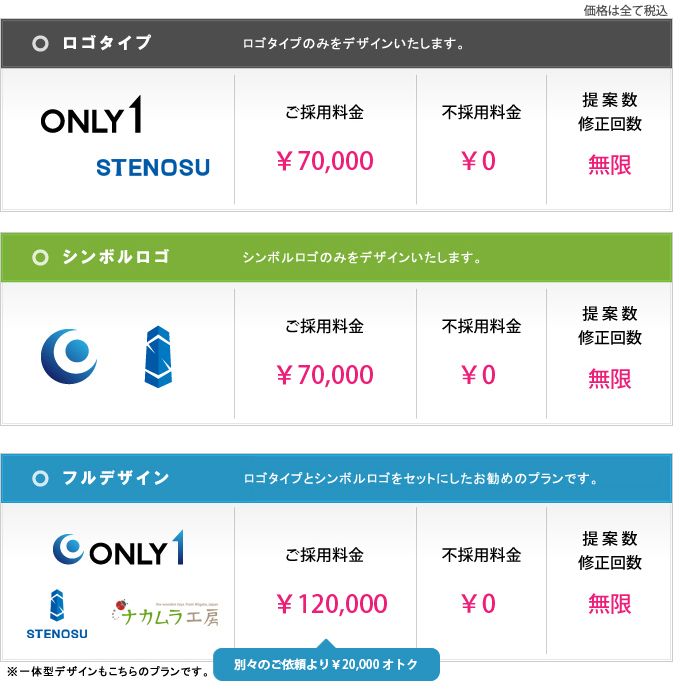The width and height of the screenshot is (673, 681).
Task: Click the blue STENOSU logotype sample
Action: (x=153, y=168)
